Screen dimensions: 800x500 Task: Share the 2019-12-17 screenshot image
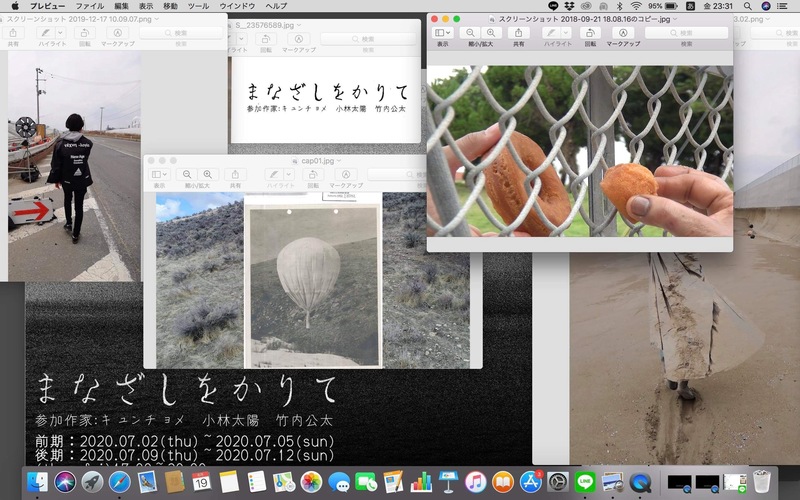pyautogui.click(x=13, y=33)
